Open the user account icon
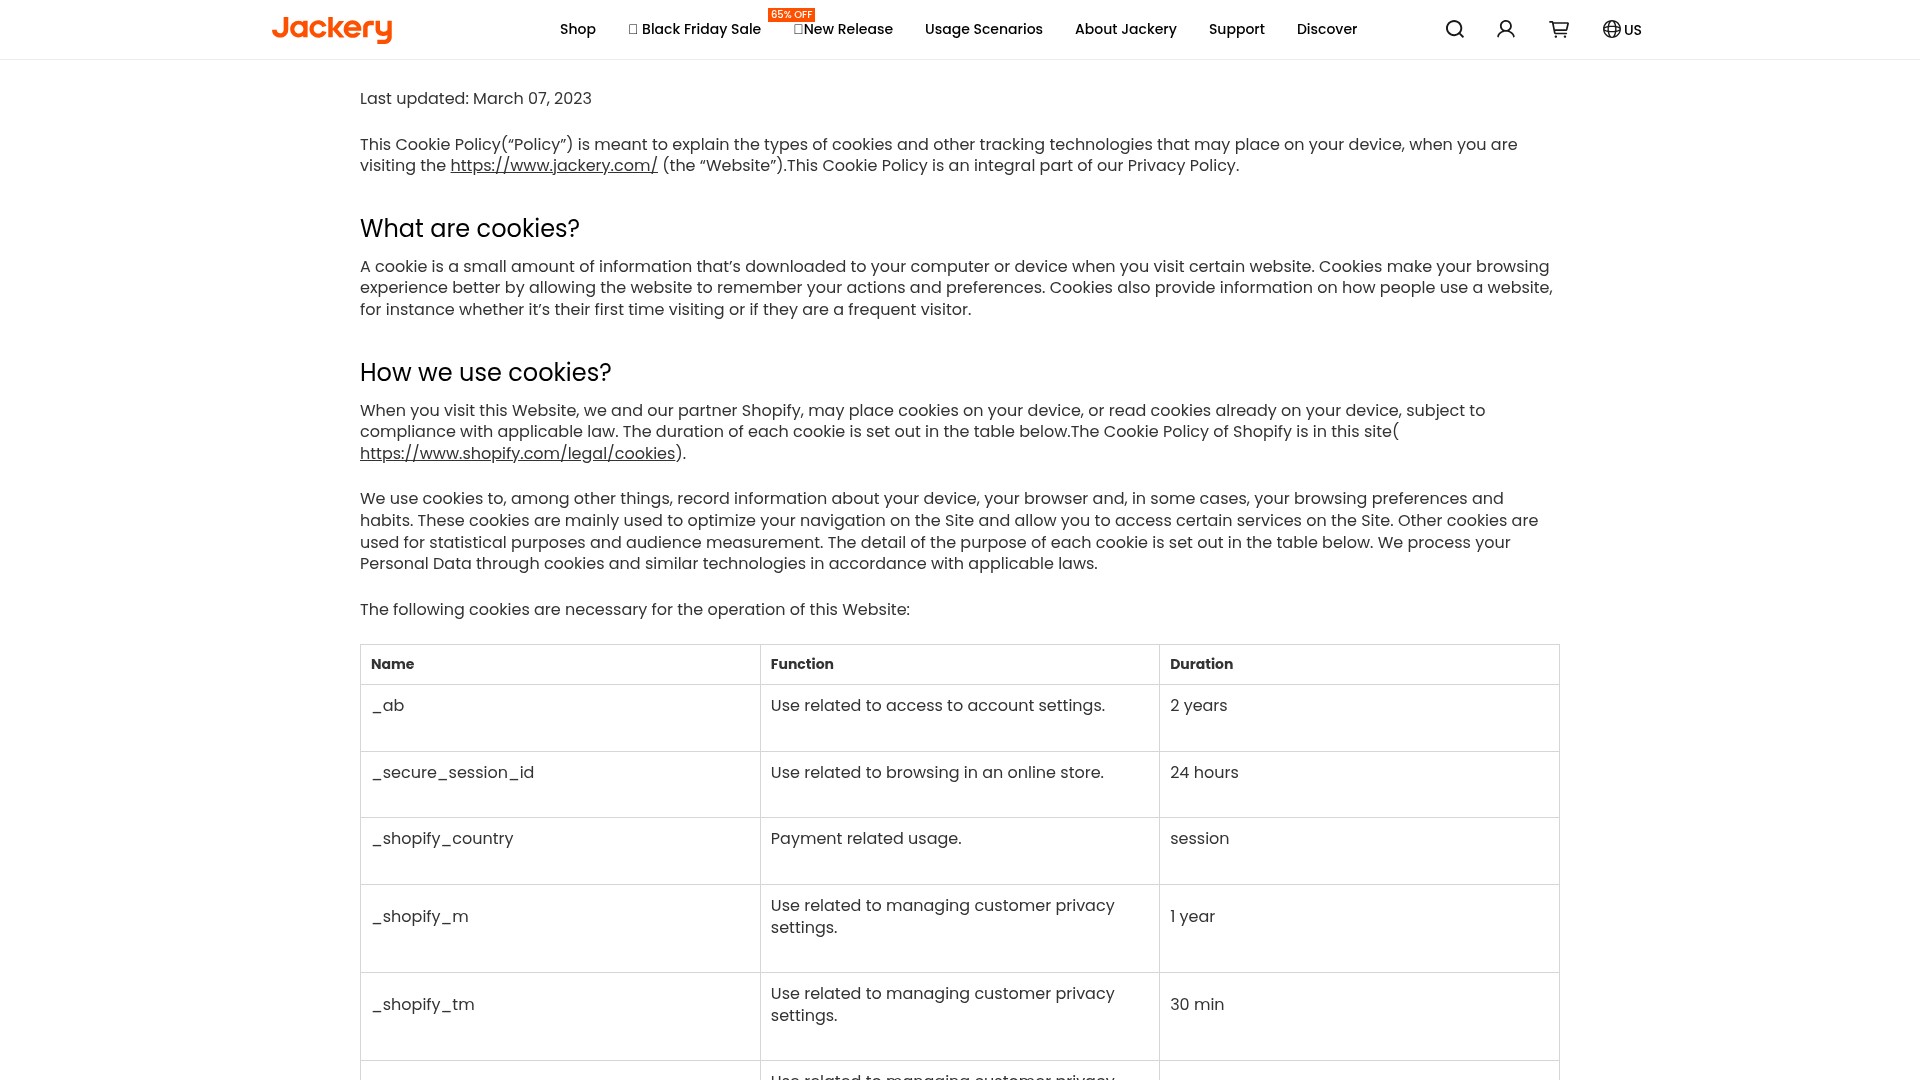The image size is (1920, 1080). tap(1506, 29)
